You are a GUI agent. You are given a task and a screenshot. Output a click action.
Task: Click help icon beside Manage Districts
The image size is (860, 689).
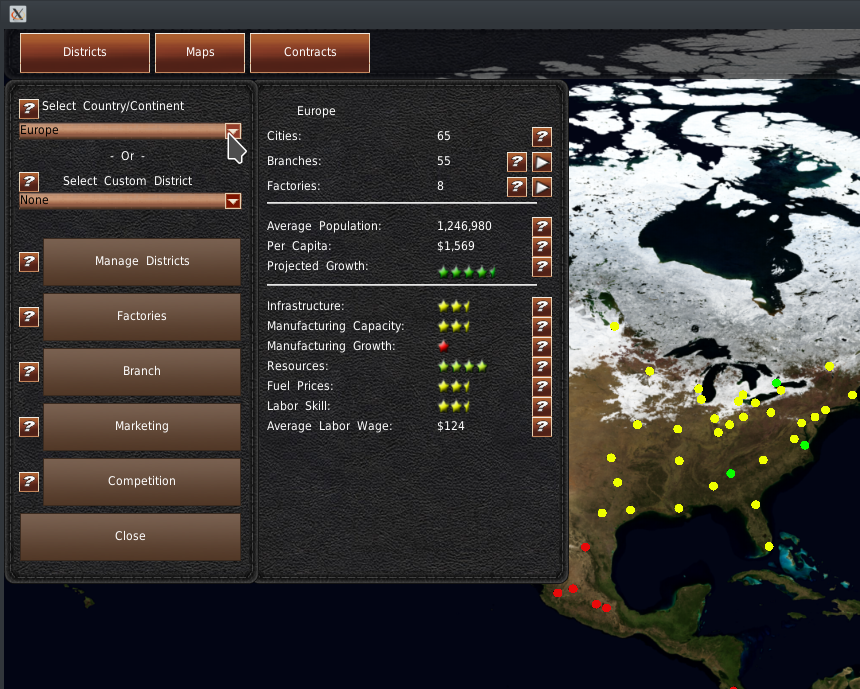pyautogui.click(x=29, y=261)
